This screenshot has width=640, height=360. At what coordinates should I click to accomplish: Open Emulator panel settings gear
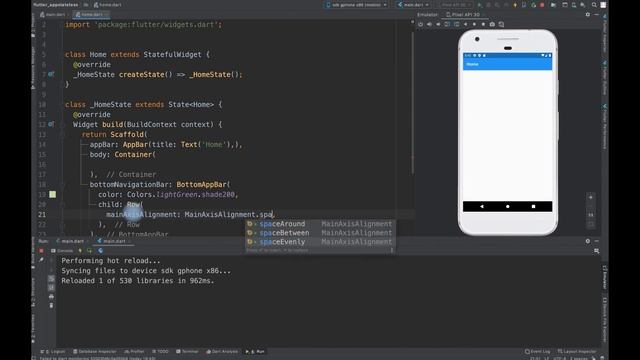[588, 14]
